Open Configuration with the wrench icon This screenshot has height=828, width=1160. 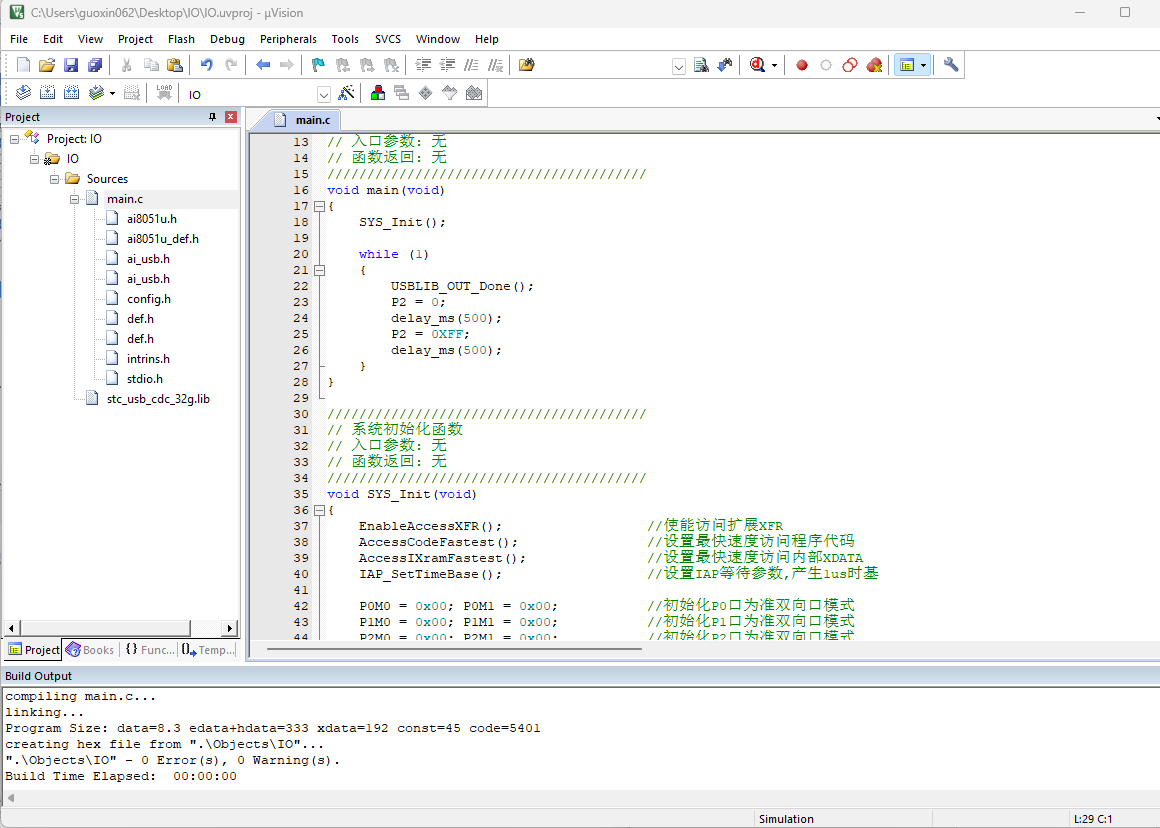point(951,65)
